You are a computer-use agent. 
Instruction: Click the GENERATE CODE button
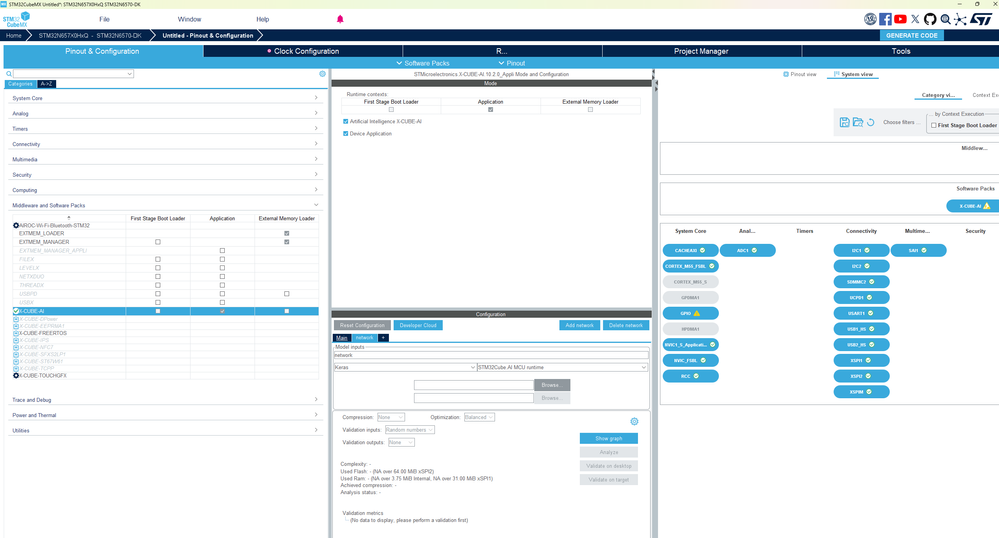912,36
